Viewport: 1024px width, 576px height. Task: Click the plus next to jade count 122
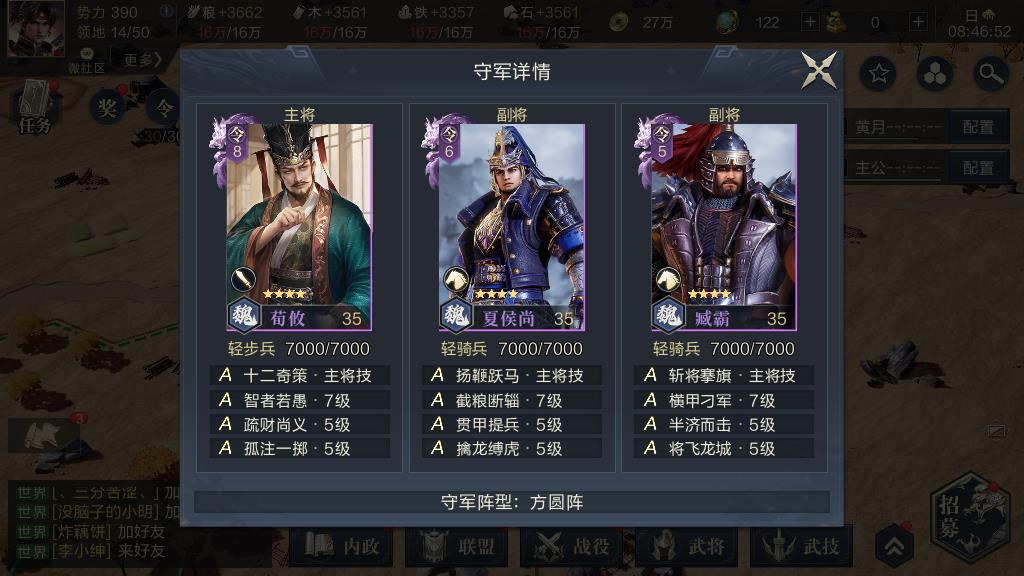tap(810, 22)
